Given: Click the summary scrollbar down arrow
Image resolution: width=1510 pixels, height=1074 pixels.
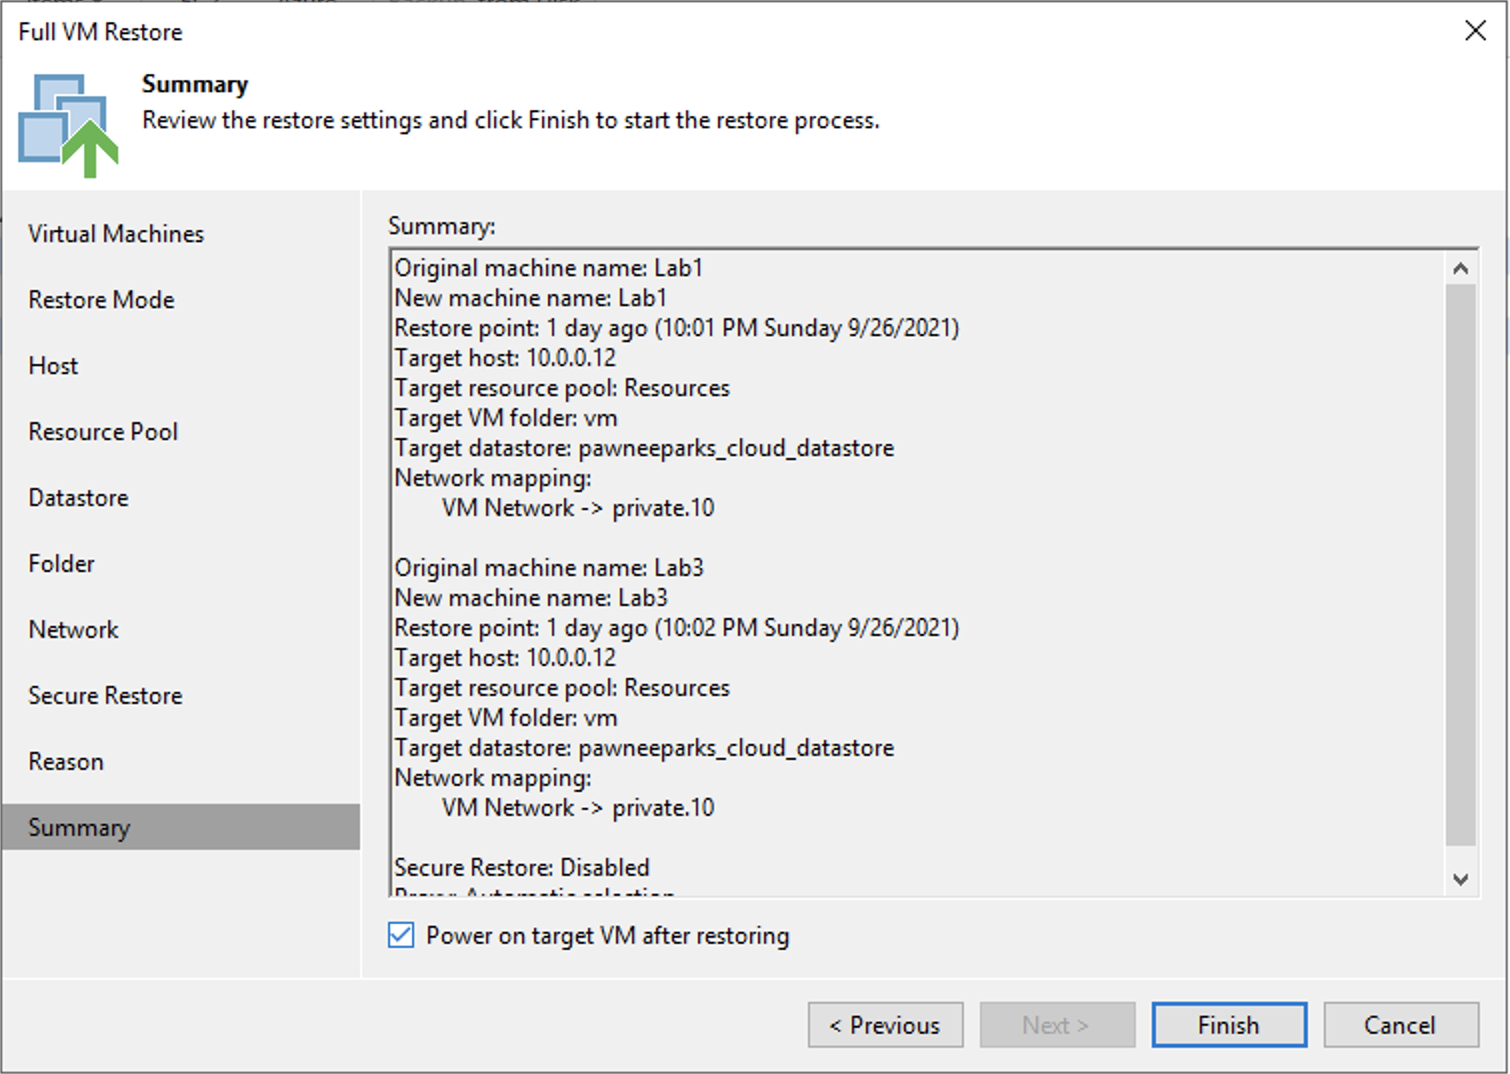Looking at the screenshot, I should (1460, 879).
